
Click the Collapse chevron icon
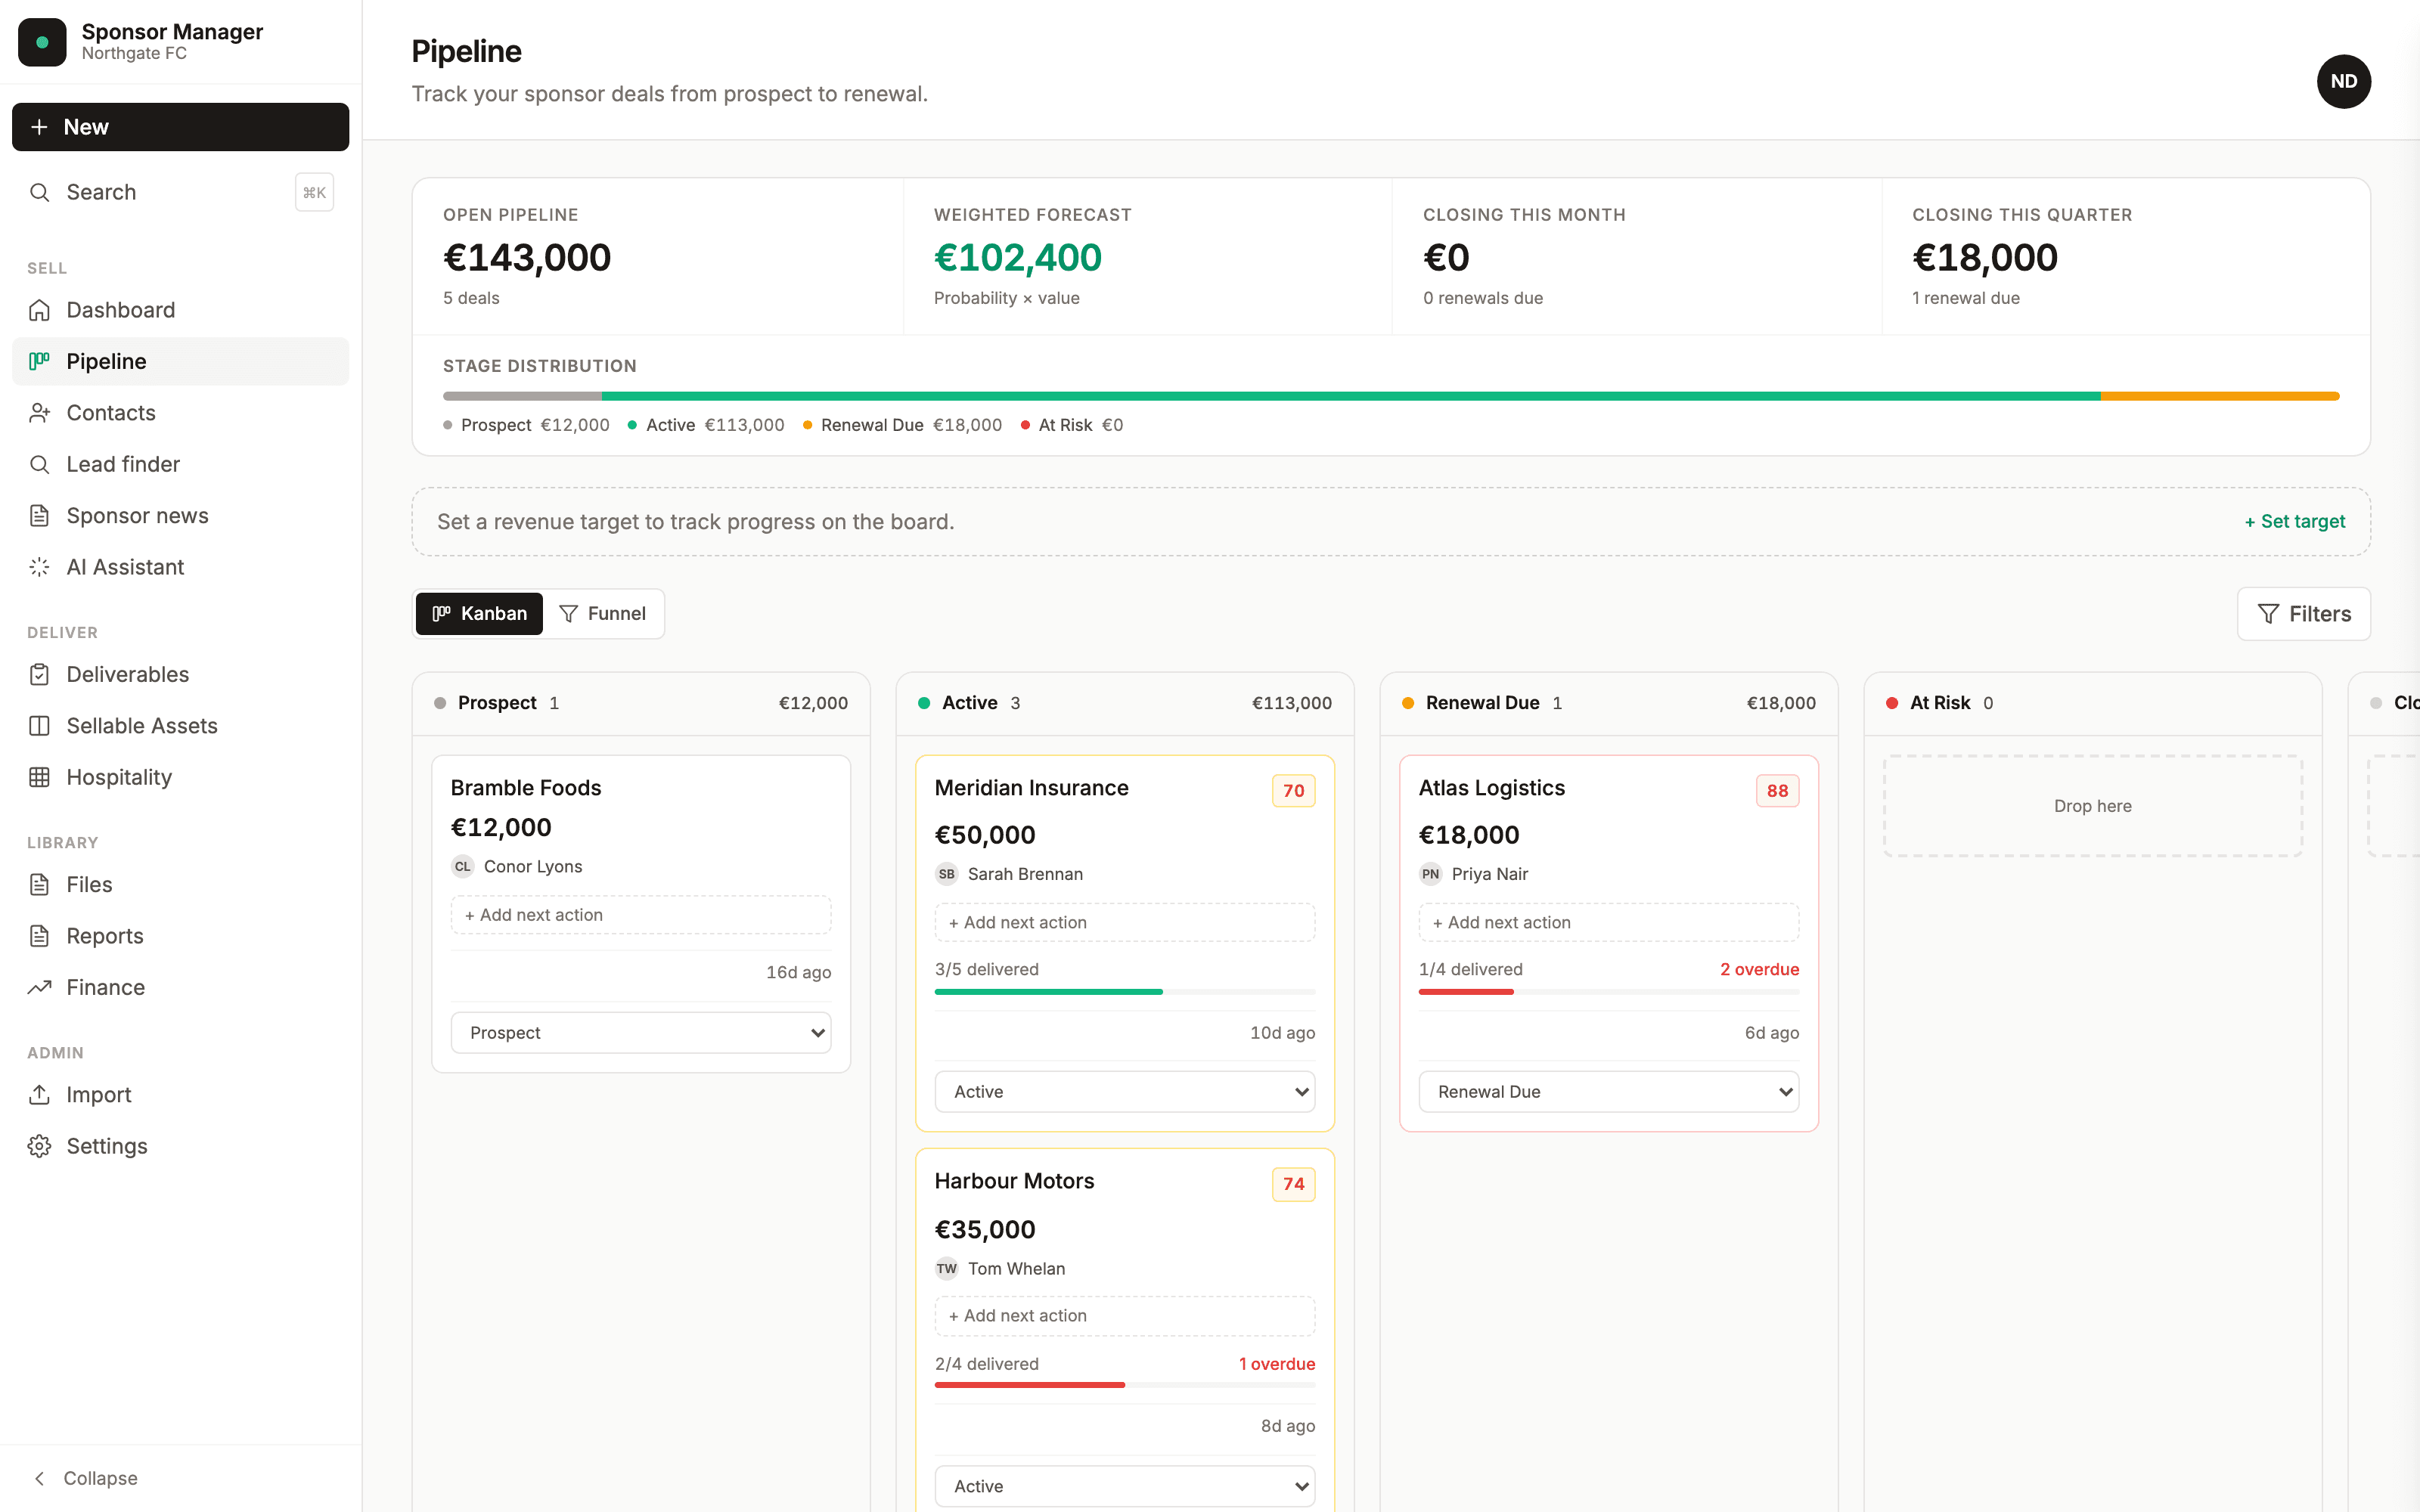tap(39, 1478)
